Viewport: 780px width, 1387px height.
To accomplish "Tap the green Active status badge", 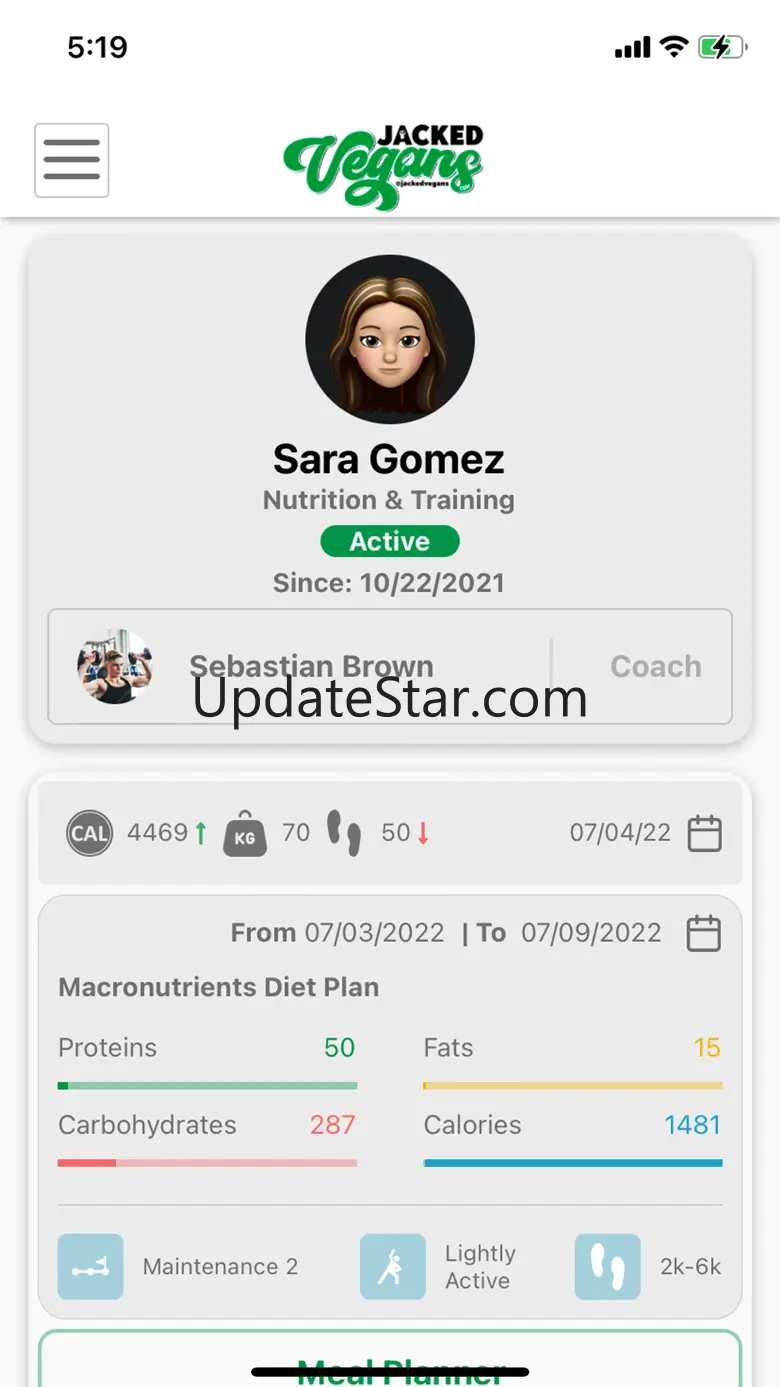I will (390, 541).
